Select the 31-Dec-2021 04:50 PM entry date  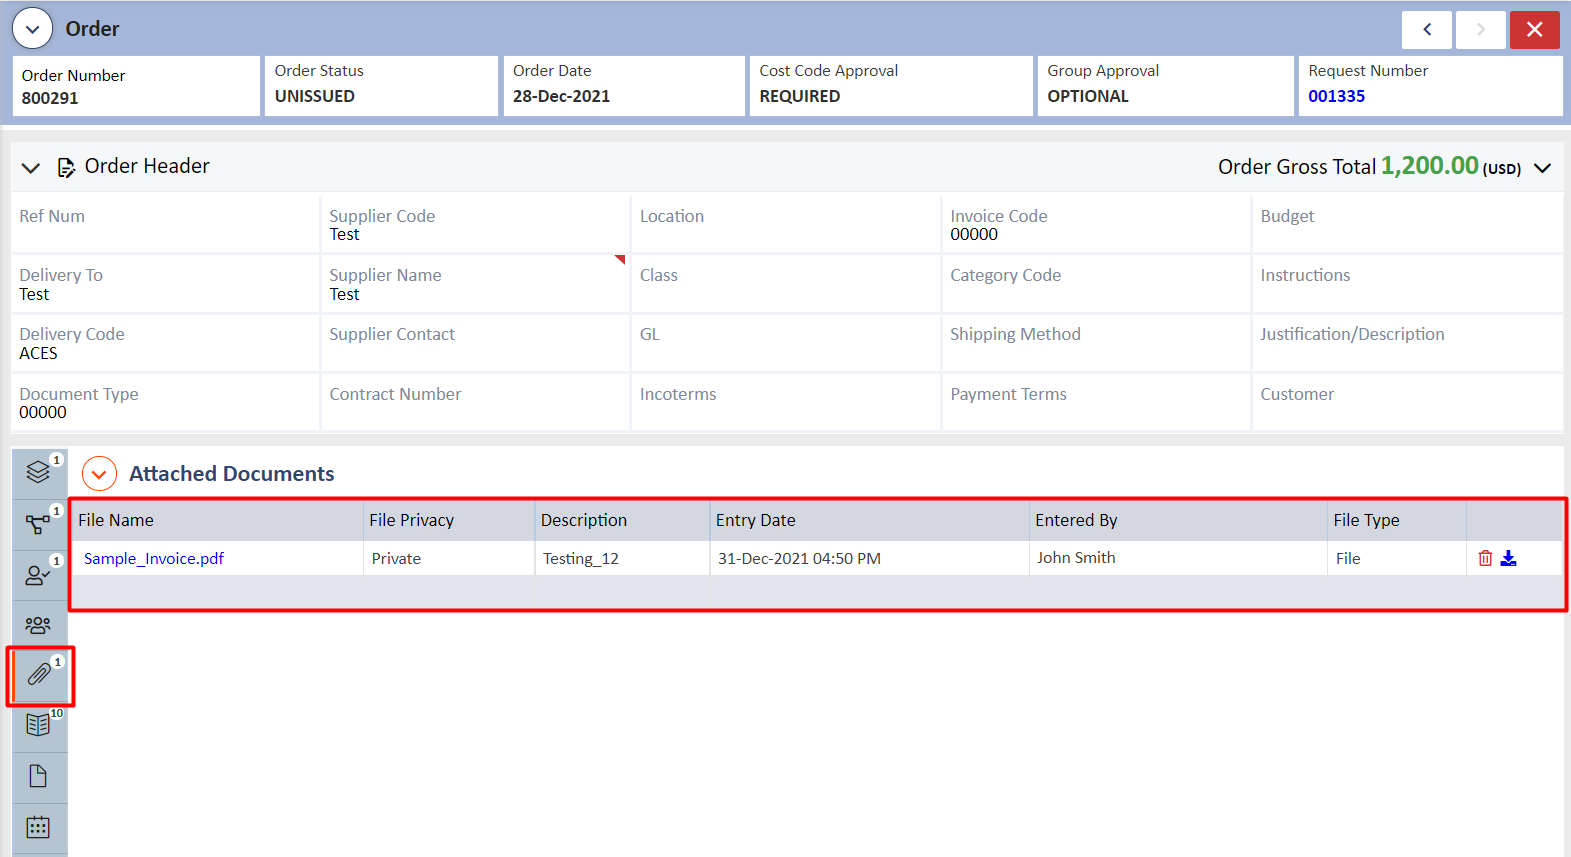pos(869,558)
